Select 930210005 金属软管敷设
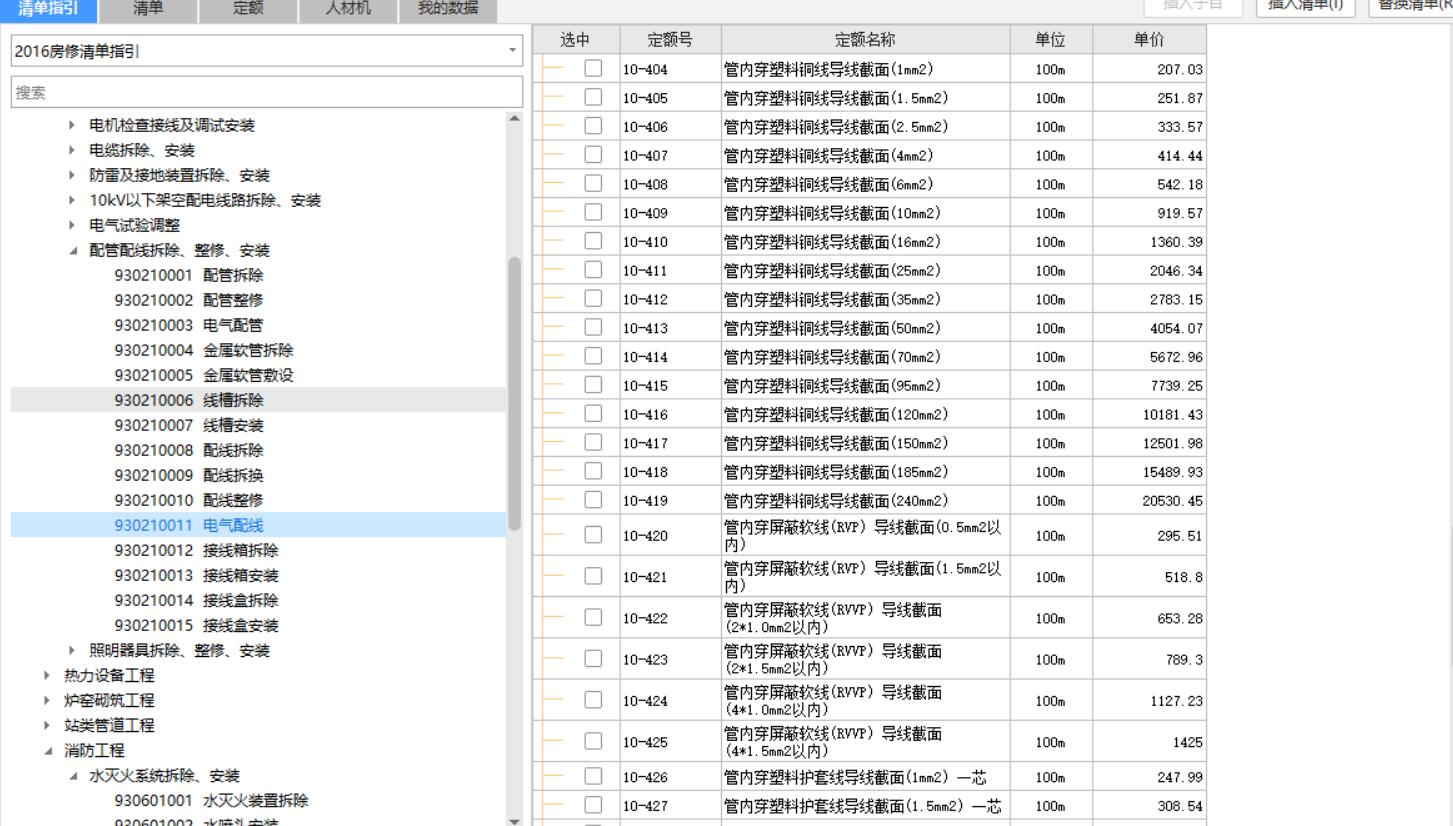1453x826 pixels. [x=204, y=375]
